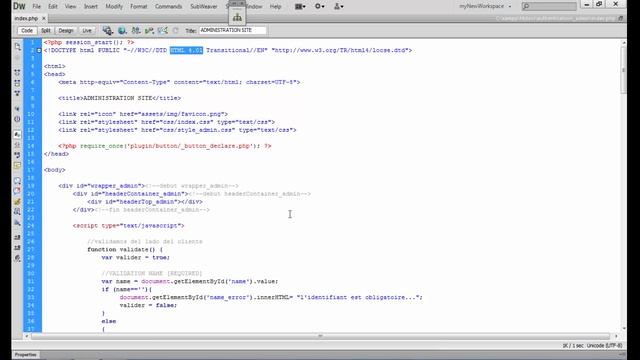Viewport: 640px width, 360px height.
Task: Turn on Live view
Action: (x=87, y=31)
